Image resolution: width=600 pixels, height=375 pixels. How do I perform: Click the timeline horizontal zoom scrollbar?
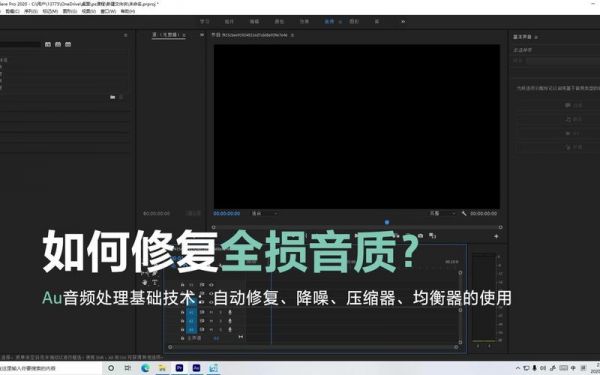pos(313,347)
